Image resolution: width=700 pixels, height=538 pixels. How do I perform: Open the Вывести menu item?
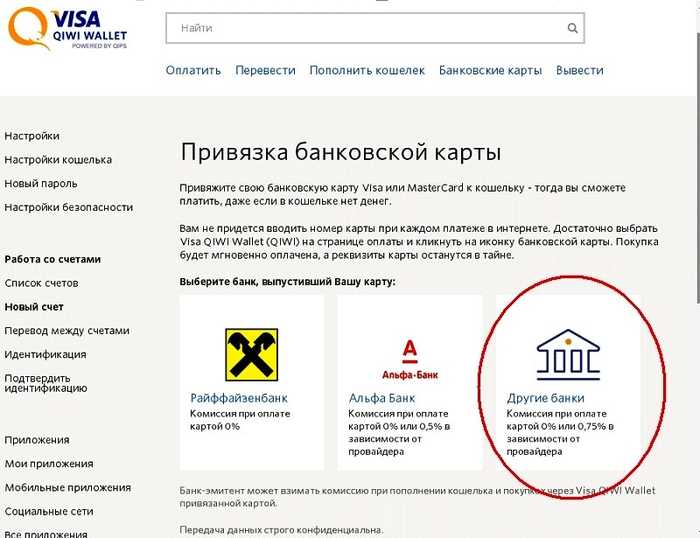[x=579, y=71]
